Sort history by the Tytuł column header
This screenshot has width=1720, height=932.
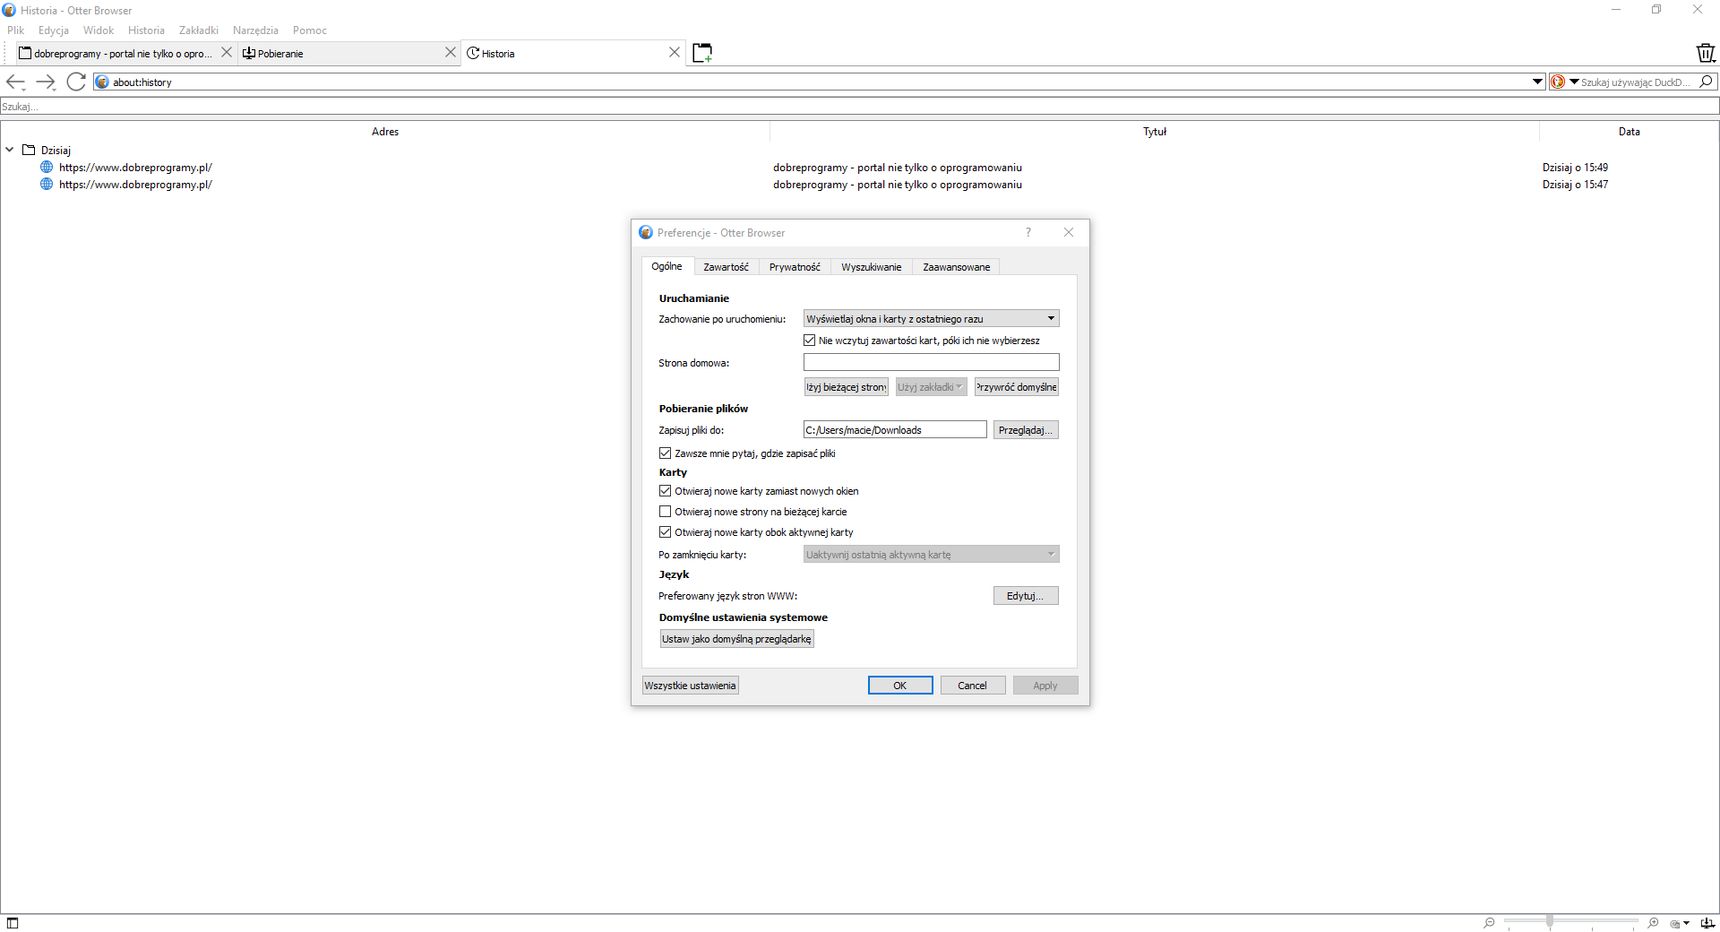[x=1154, y=131]
